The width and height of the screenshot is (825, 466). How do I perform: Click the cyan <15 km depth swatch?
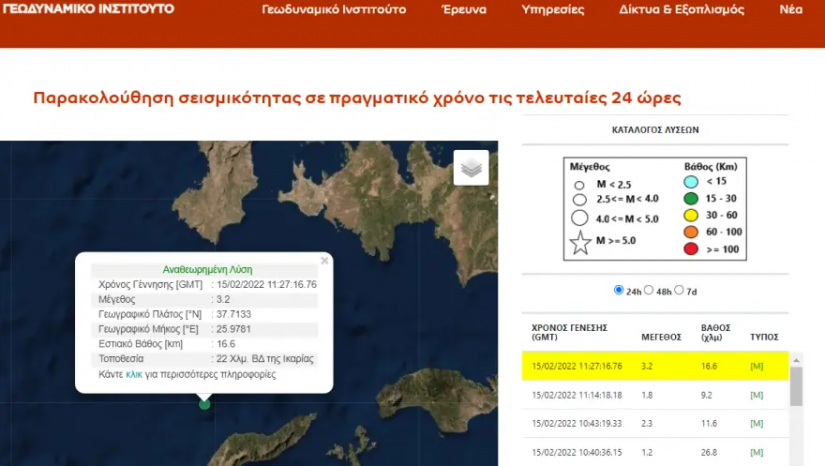[691, 182]
